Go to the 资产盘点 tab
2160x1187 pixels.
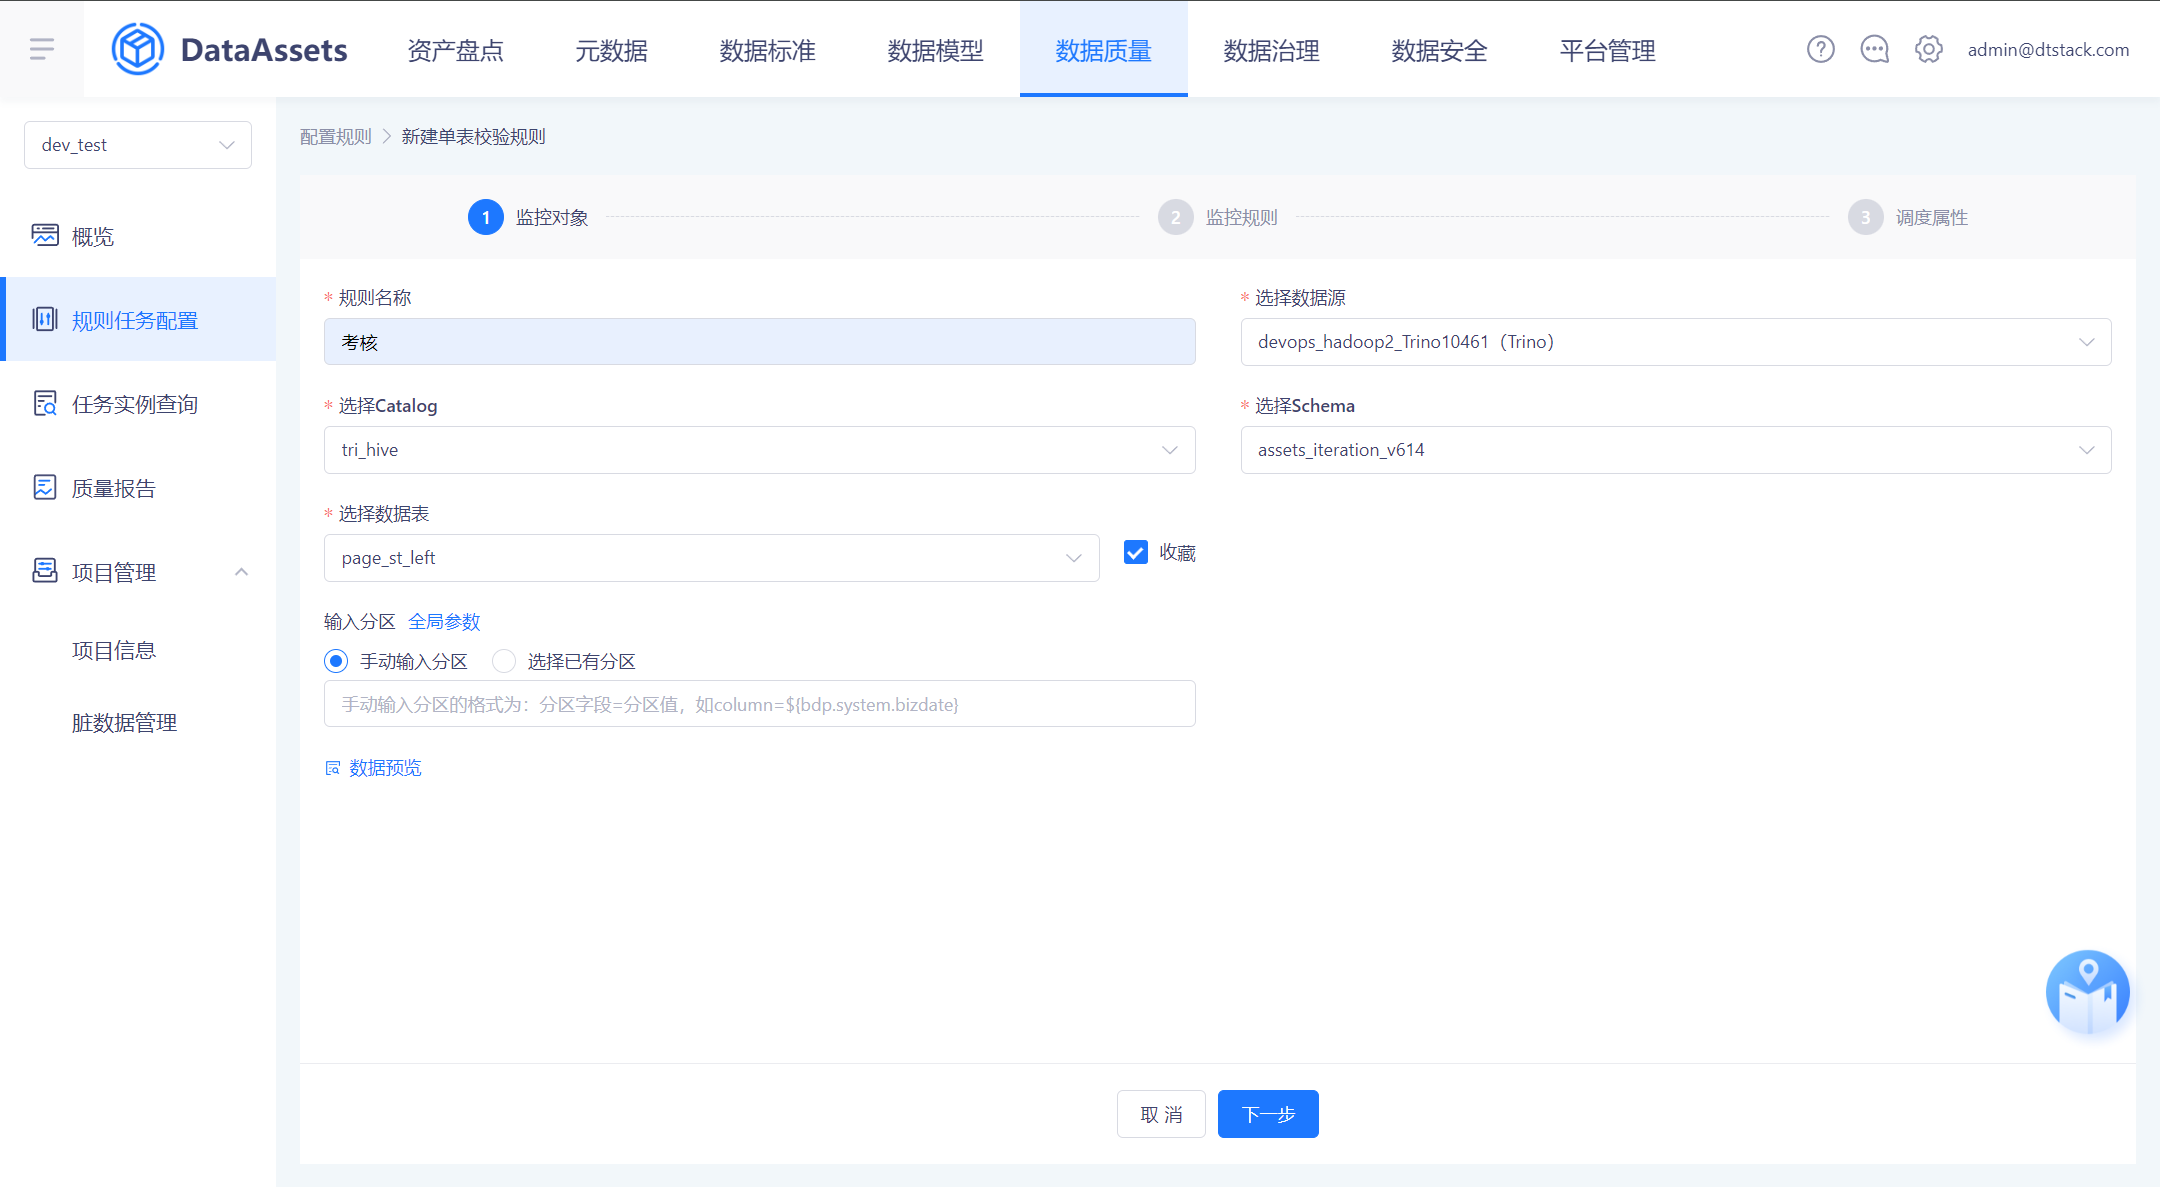pyautogui.click(x=456, y=50)
